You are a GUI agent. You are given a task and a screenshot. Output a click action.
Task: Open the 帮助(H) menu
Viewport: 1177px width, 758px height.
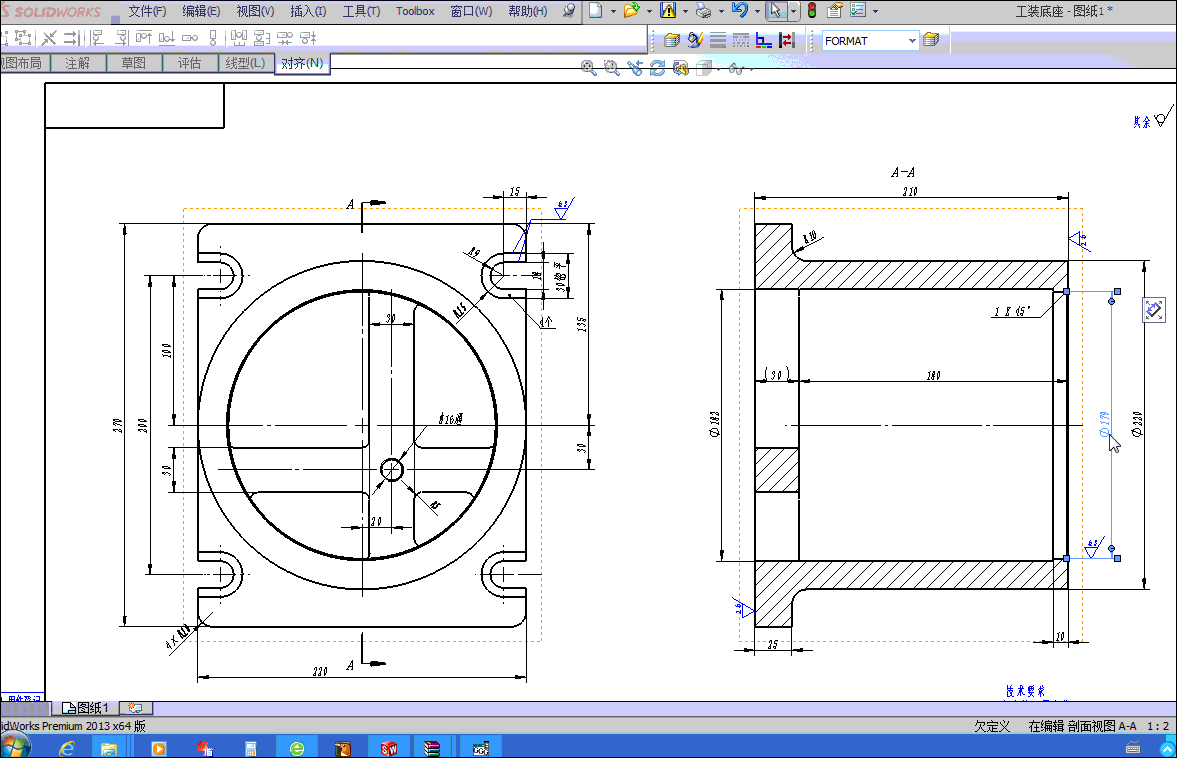pyautogui.click(x=528, y=11)
